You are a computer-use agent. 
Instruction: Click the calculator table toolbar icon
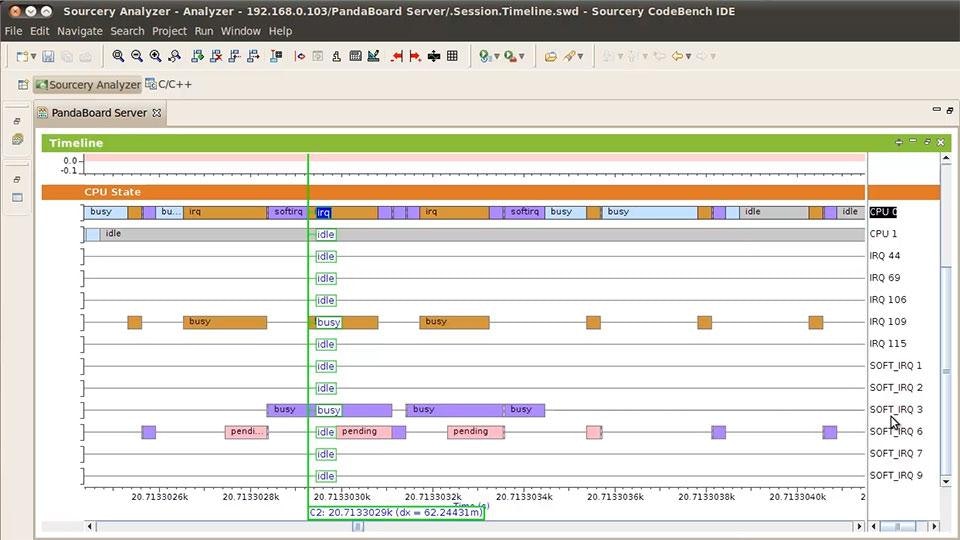click(355, 56)
